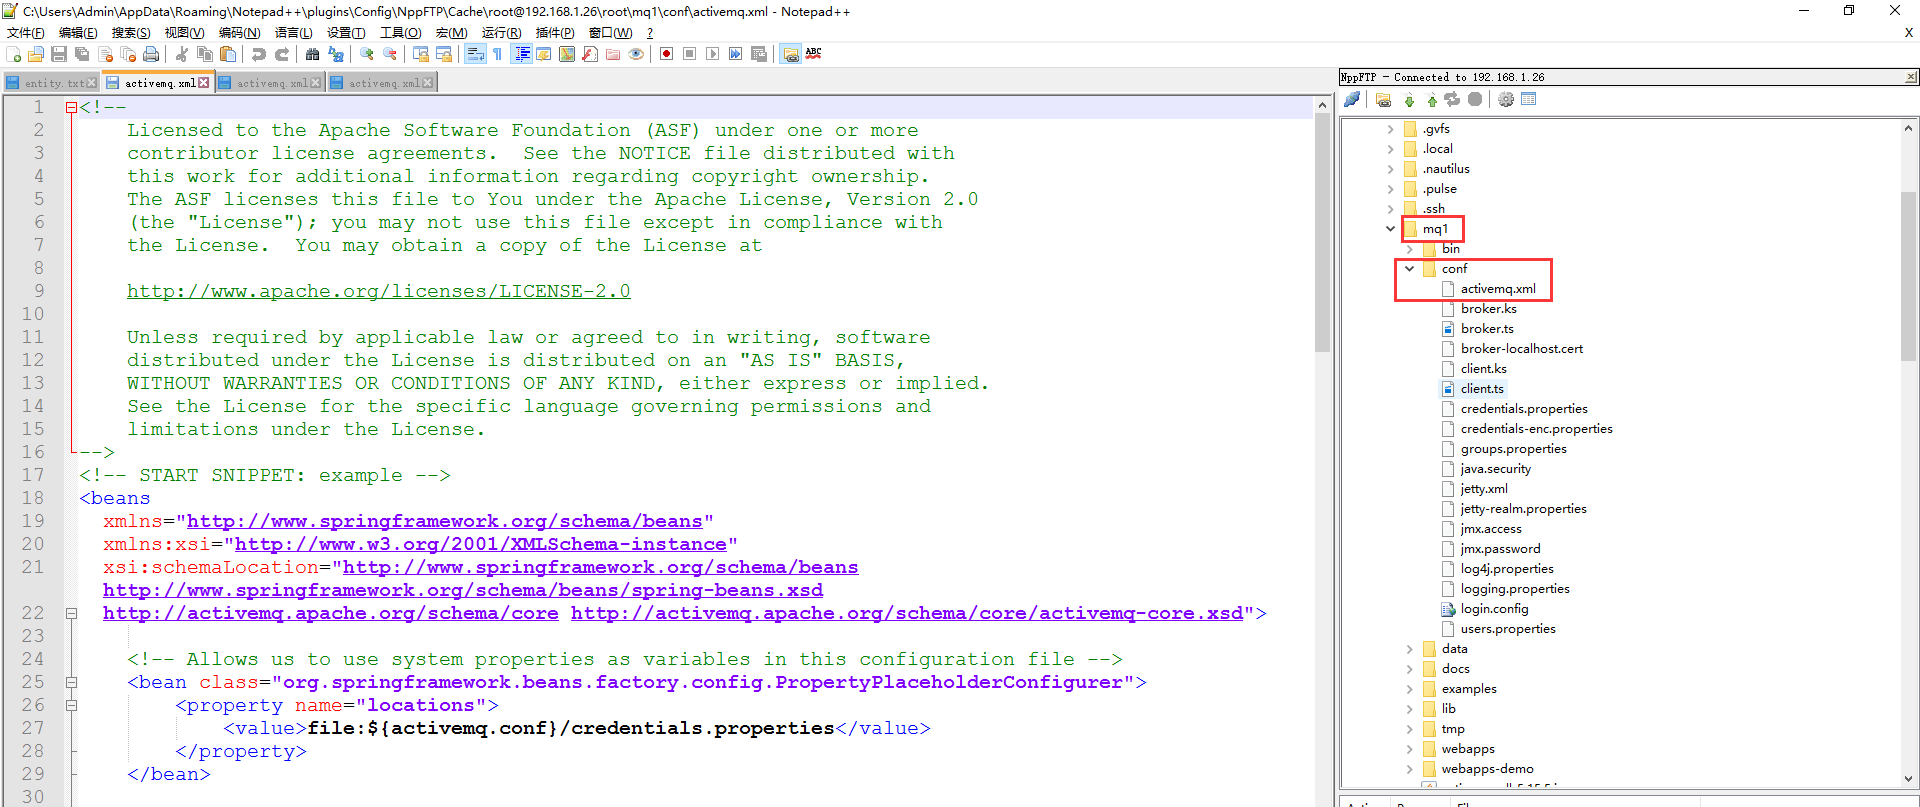1920x807 pixels.
Task: Open NppFTP settings gear icon
Action: tap(1506, 99)
